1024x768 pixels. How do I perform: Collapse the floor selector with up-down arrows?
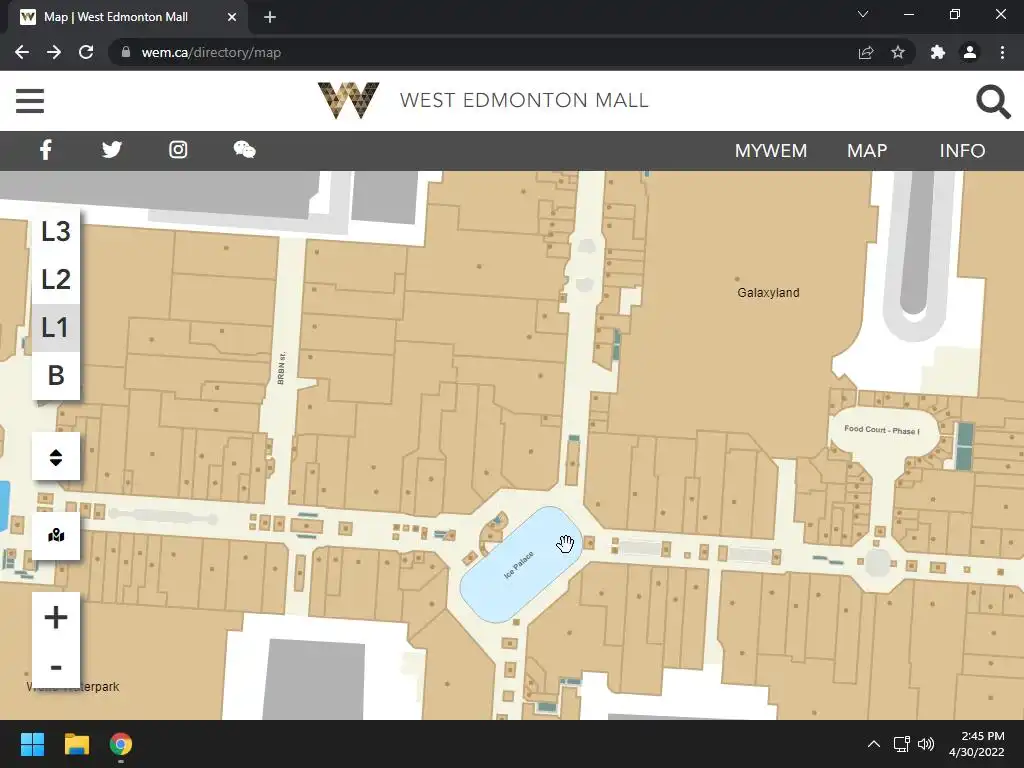coord(56,456)
